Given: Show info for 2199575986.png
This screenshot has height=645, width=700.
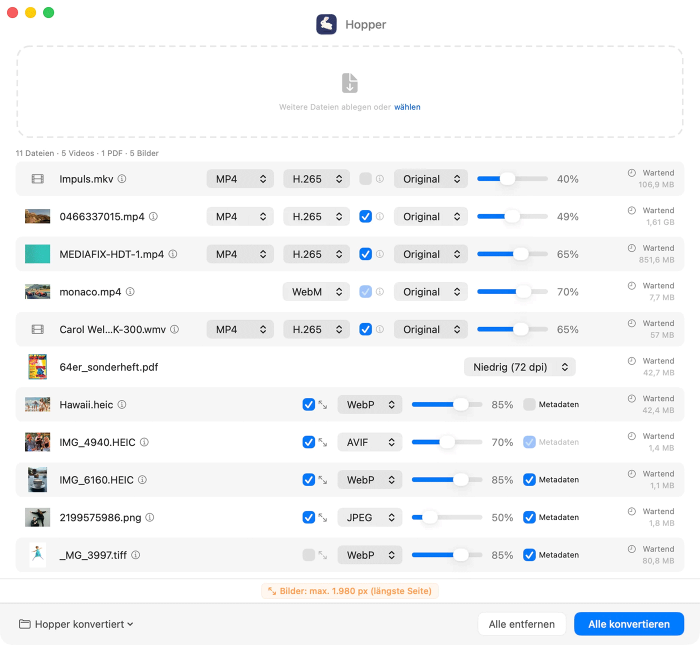Looking at the screenshot, I should pyautogui.click(x=150, y=517).
